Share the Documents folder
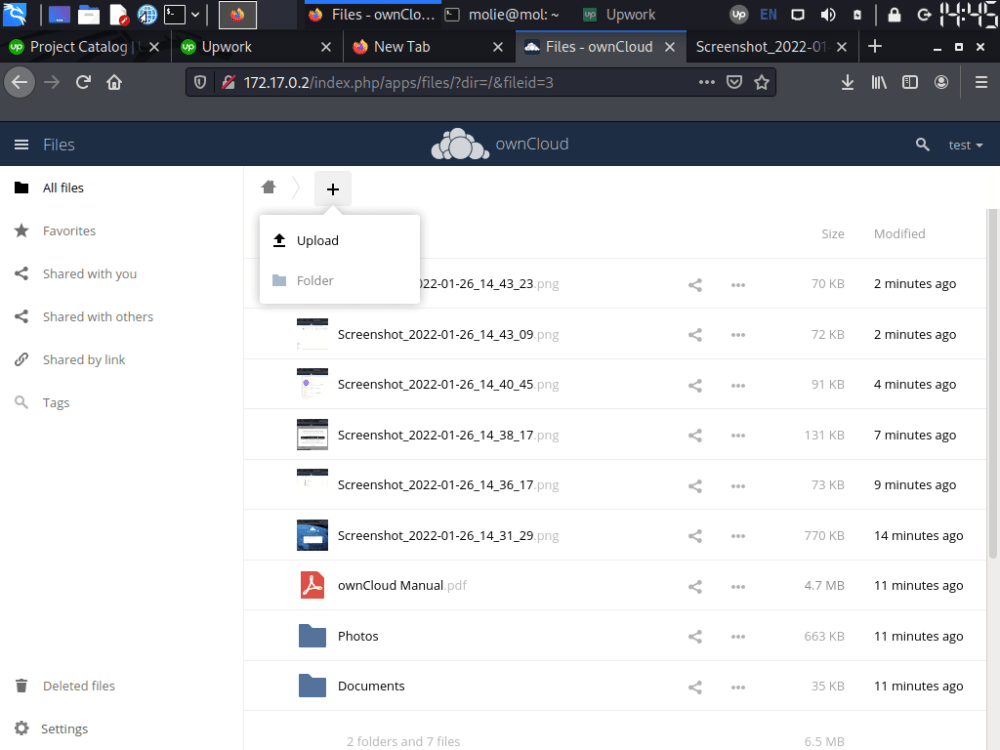This screenshot has height=750, width=1000. (x=695, y=687)
